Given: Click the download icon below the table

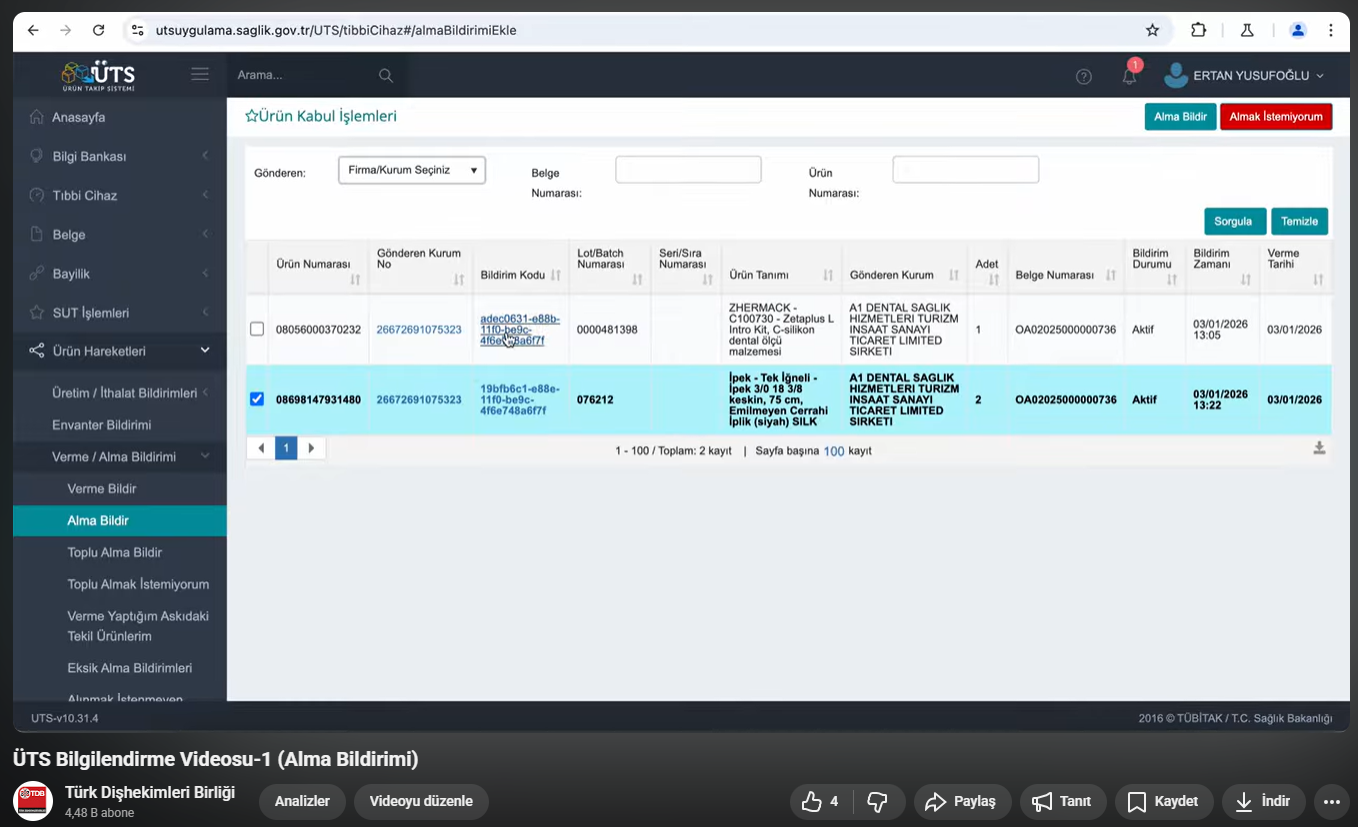Looking at the screenshot, I should (x=1319, y=449).
